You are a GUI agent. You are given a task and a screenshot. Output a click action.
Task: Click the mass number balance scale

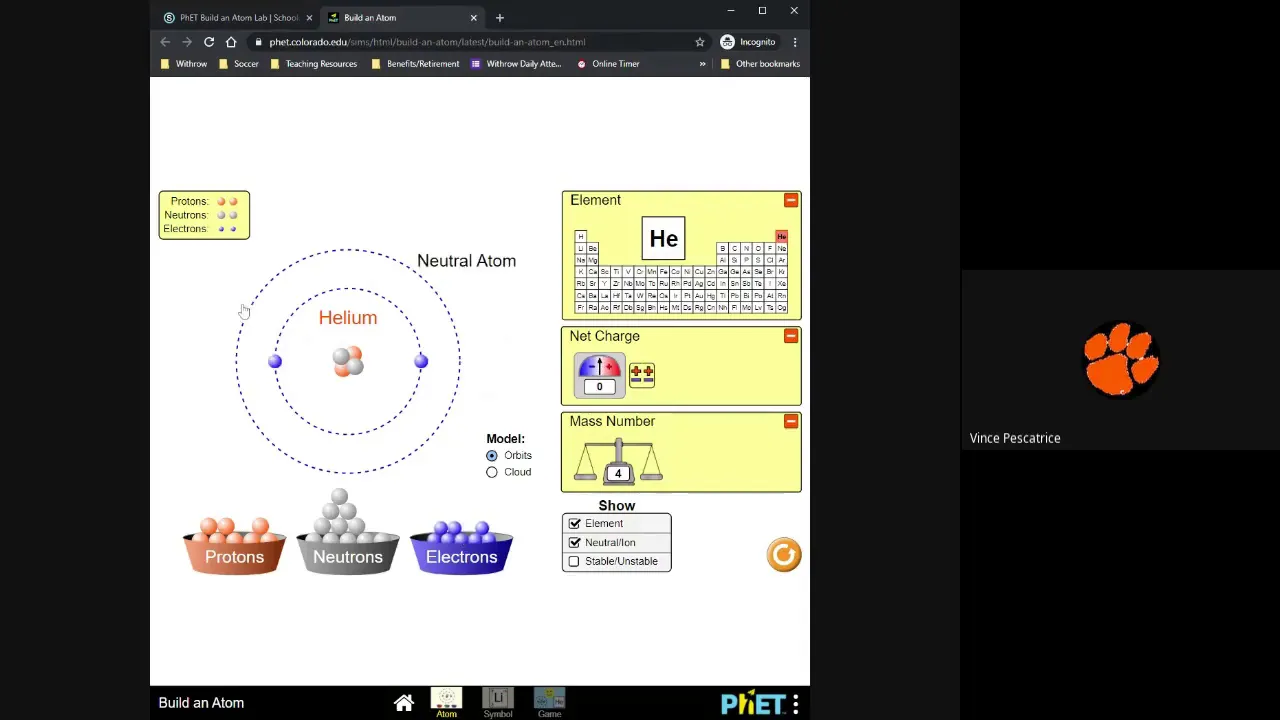[618, 463]
